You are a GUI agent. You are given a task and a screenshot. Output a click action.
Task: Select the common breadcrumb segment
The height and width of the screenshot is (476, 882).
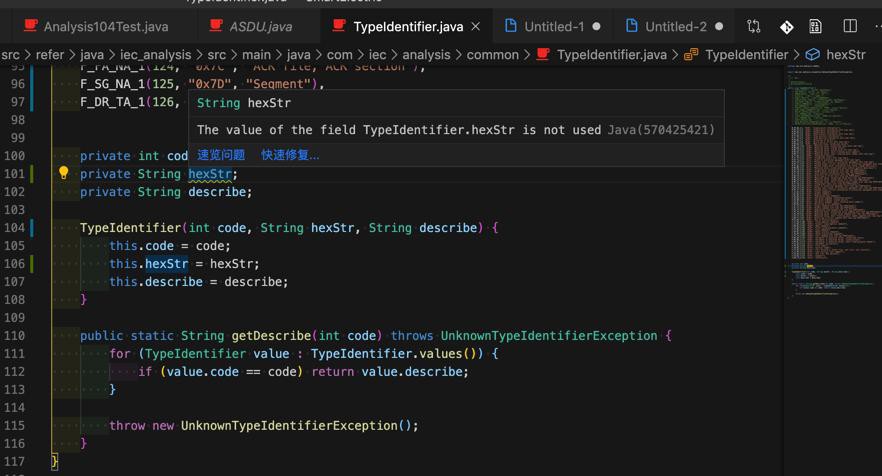click(x=492, y=55)
